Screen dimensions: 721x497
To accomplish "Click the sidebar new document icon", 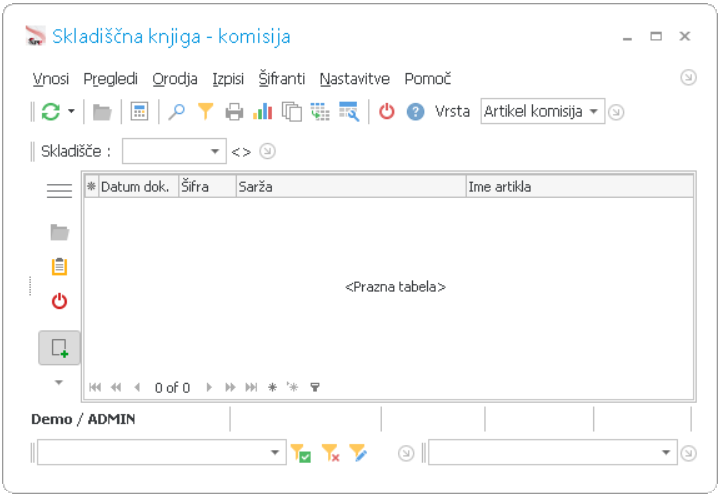I will 59,348.
